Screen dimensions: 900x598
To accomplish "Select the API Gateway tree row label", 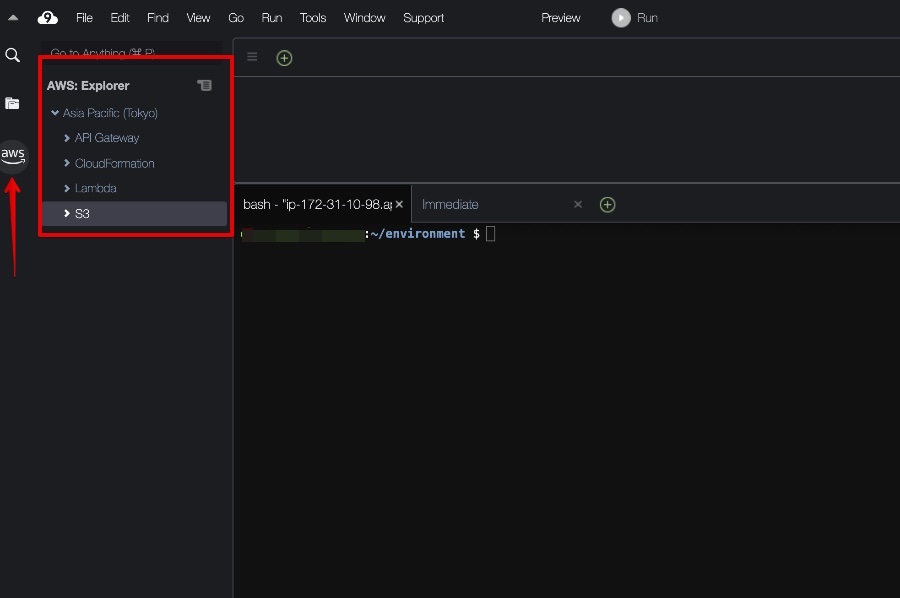I will (107, 138).
